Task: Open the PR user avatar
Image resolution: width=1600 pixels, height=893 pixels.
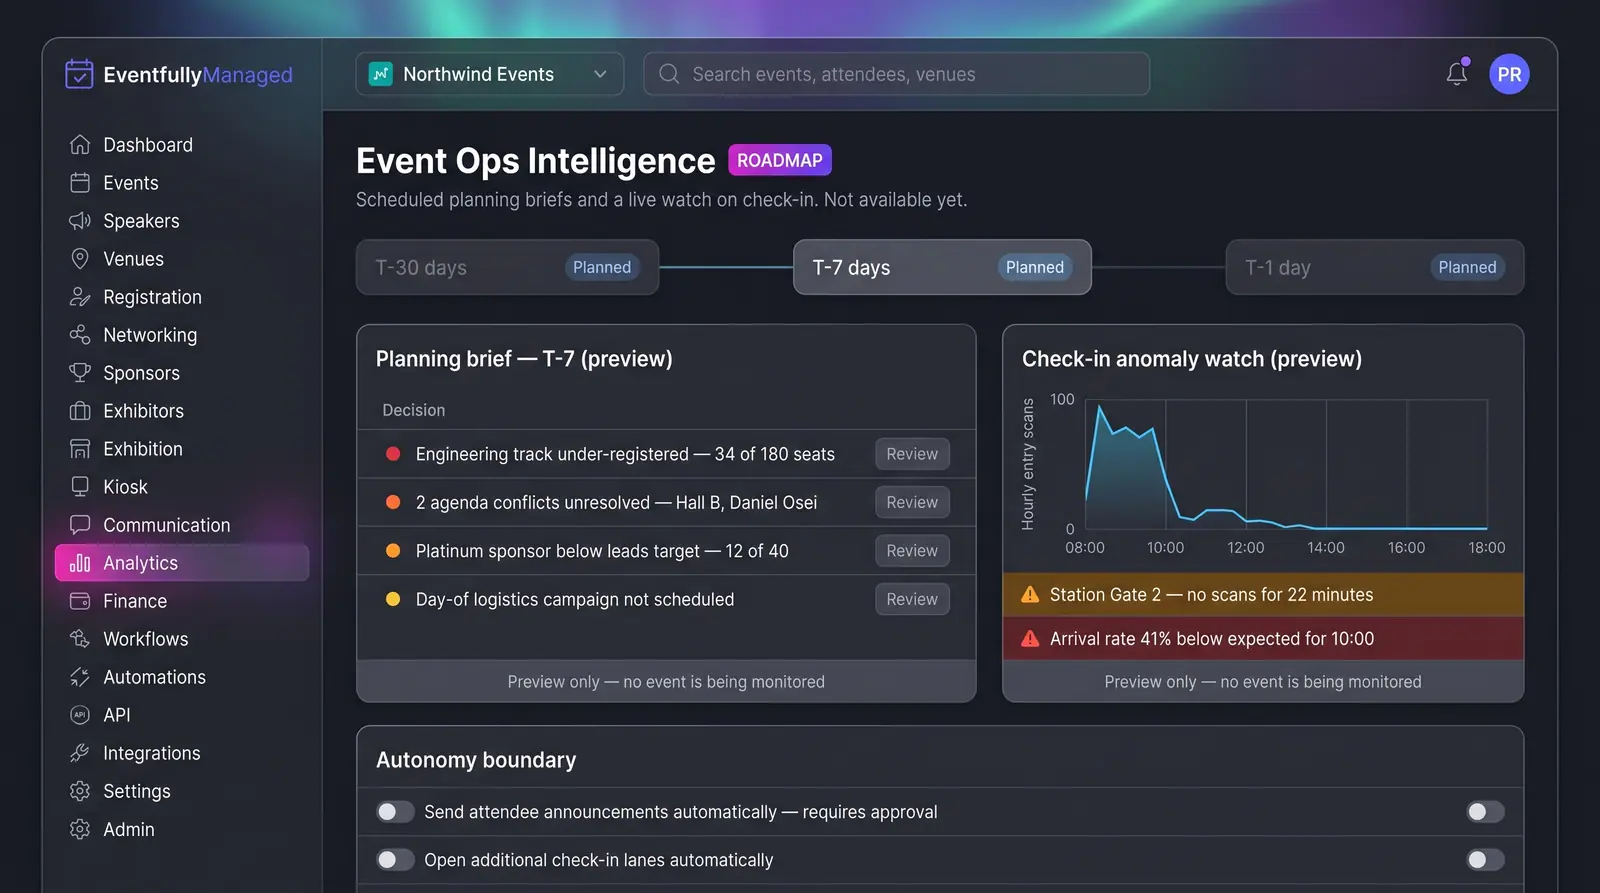Action: pos(1509,74)
